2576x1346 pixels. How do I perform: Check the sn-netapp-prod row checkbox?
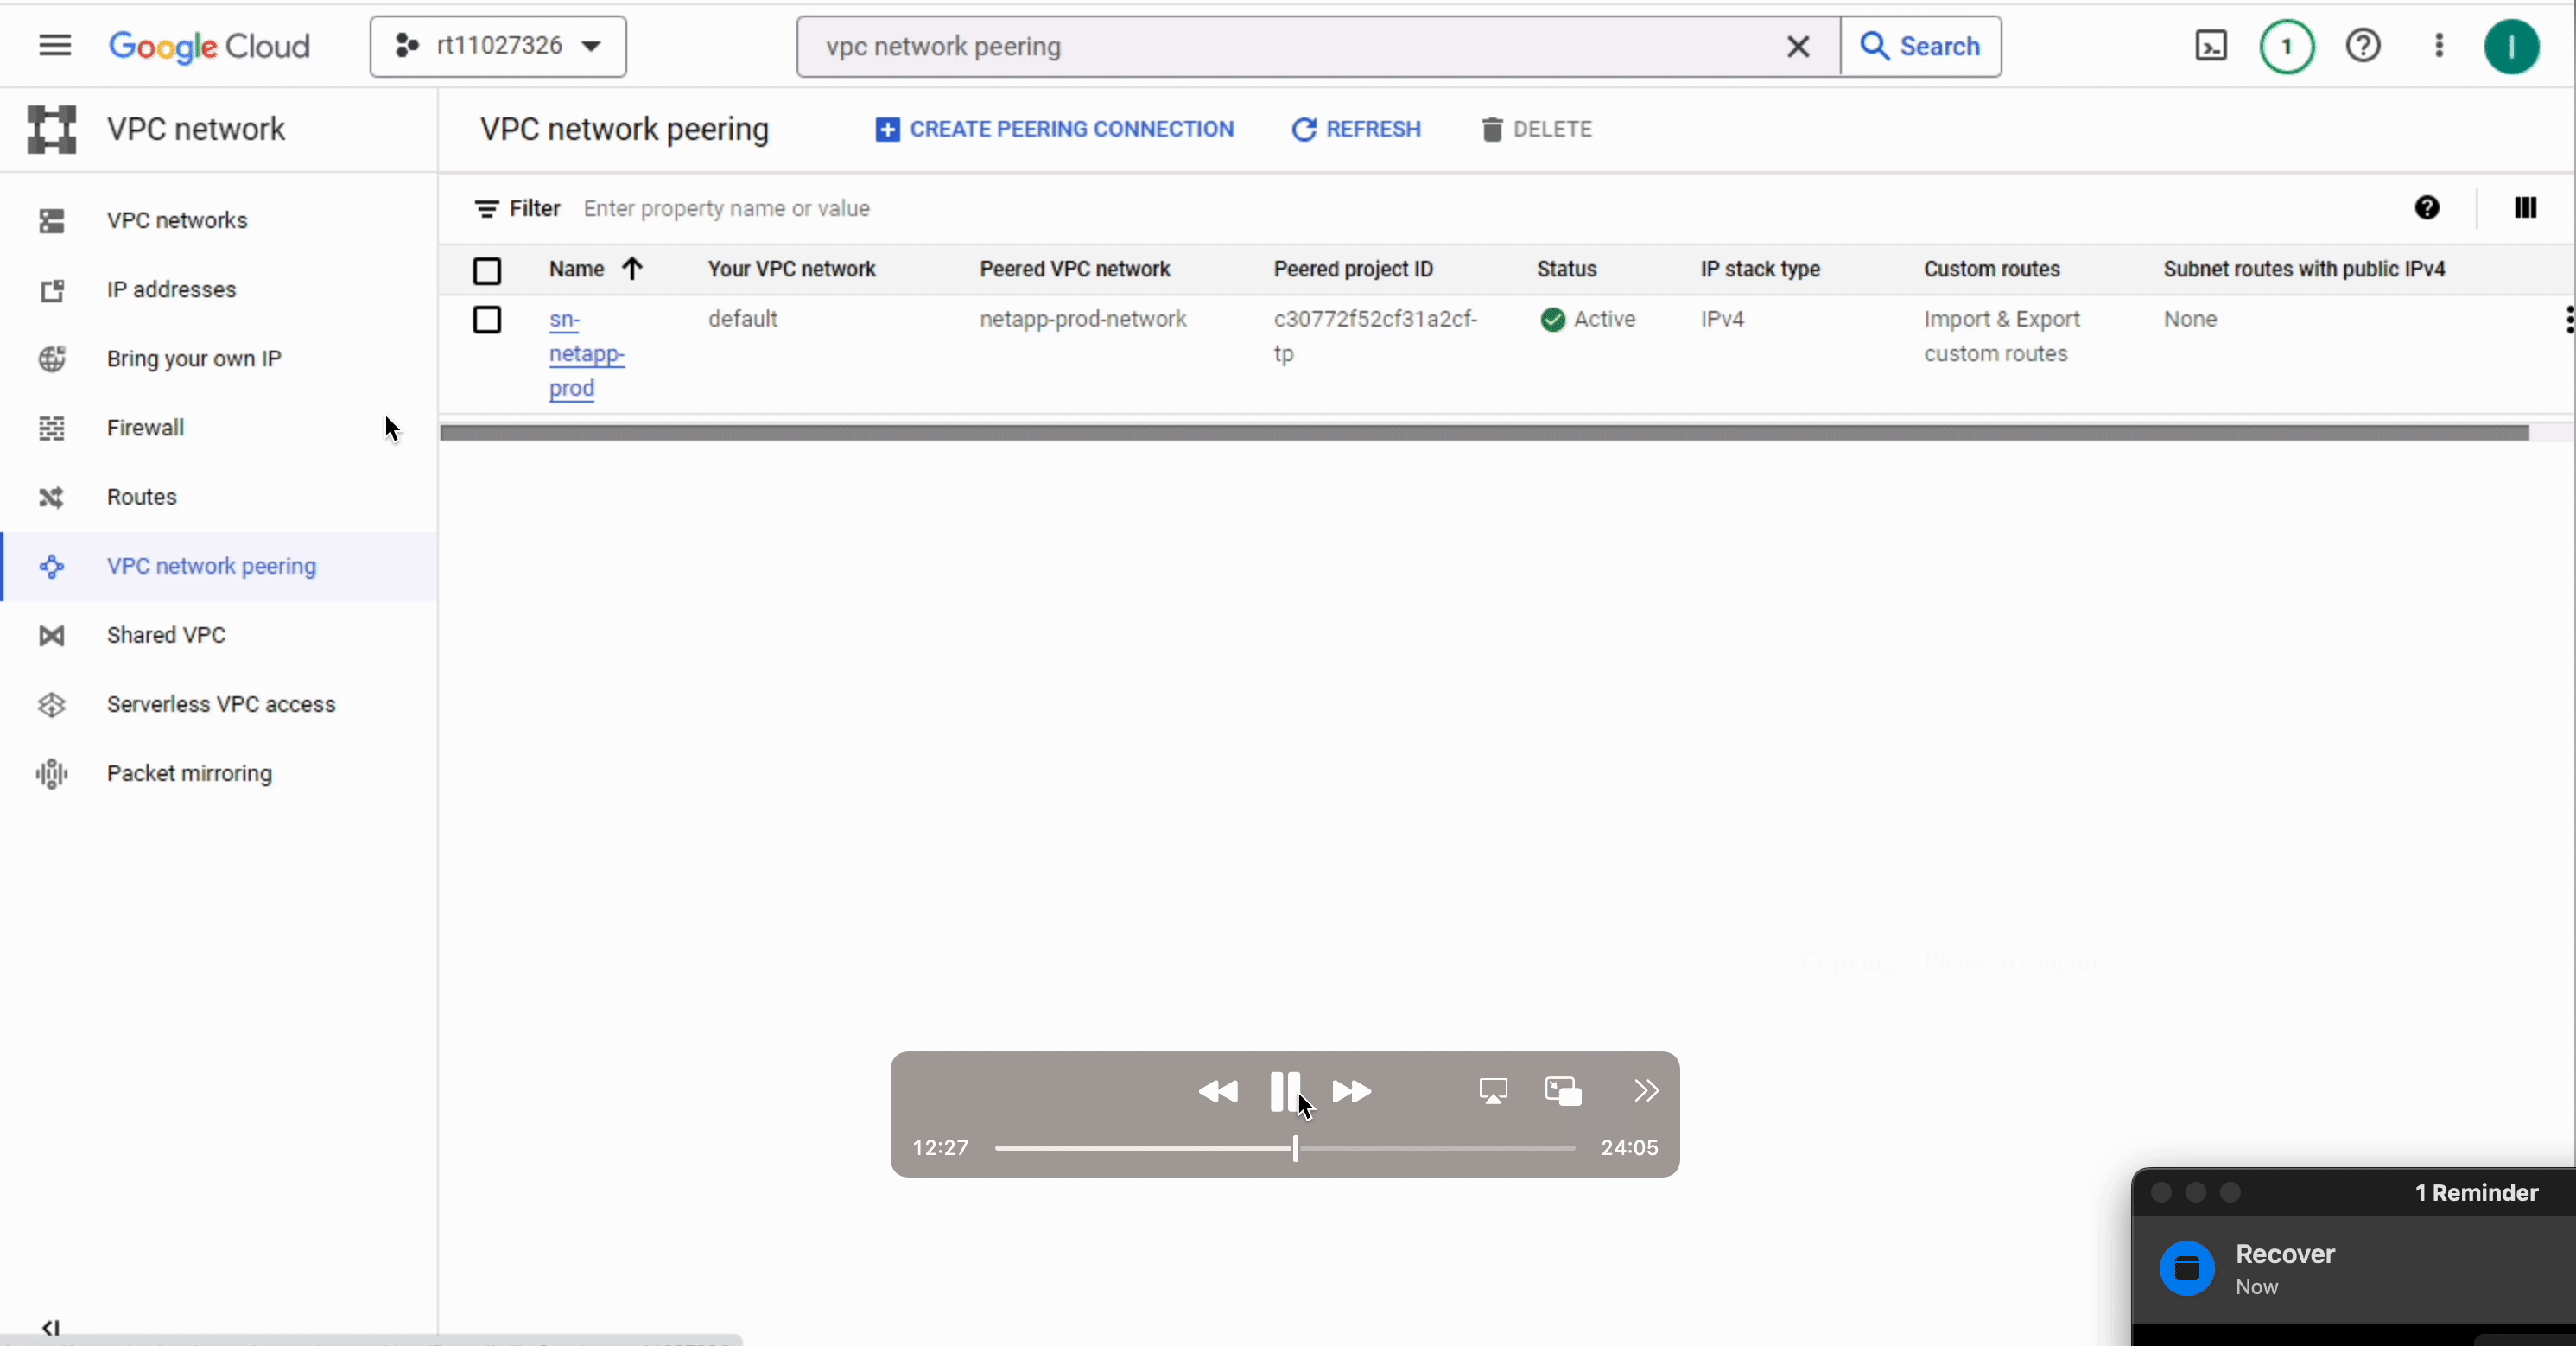487,320
